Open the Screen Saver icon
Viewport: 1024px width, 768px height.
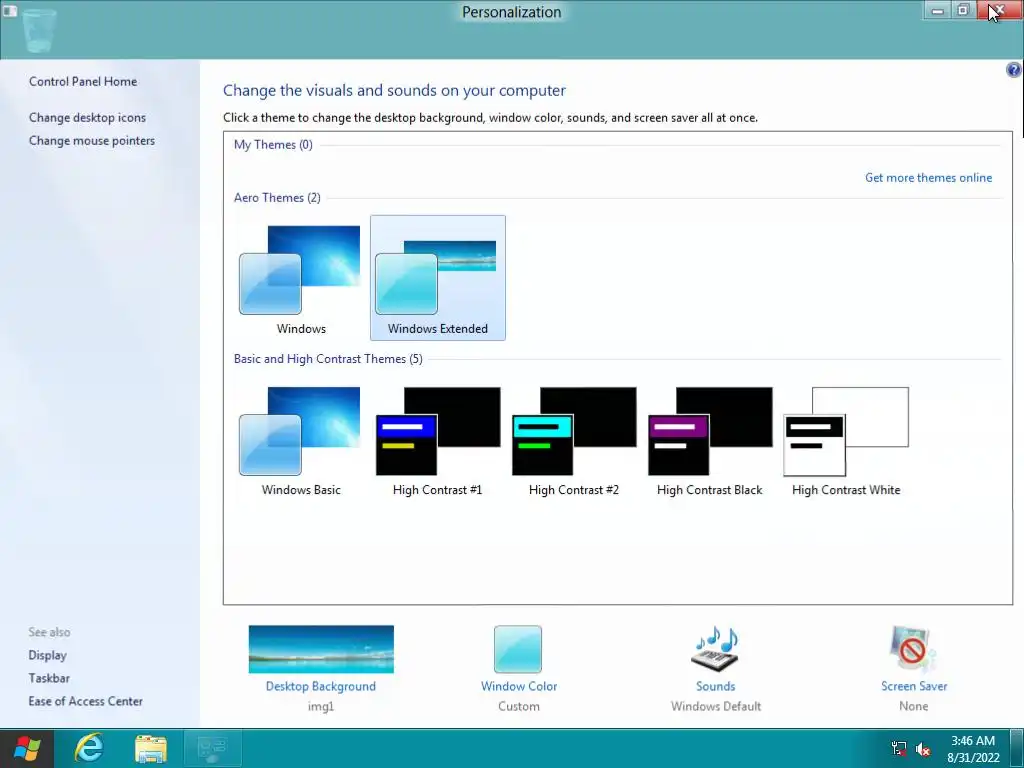click(913, 648)
